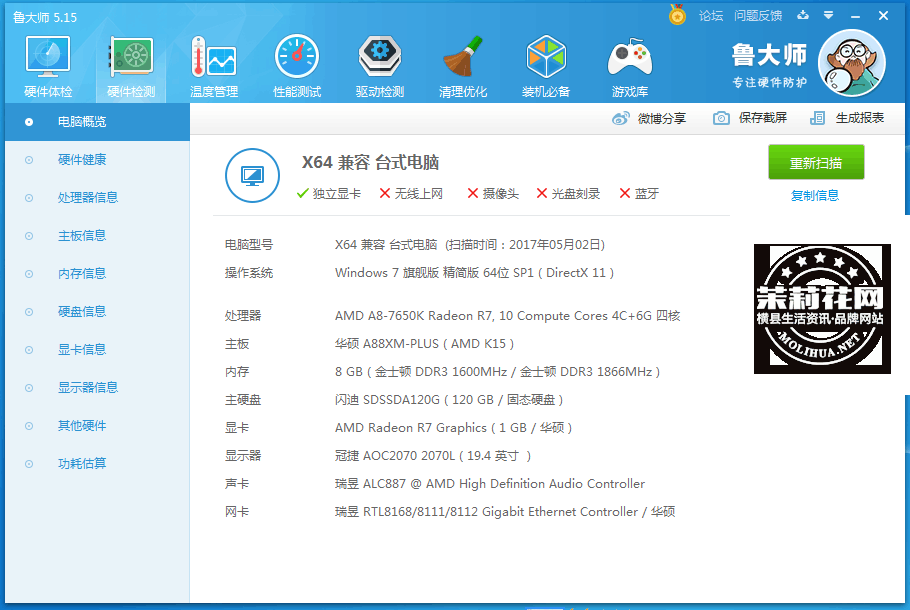Click the Windows 7 旗舰版 operating system text
The height and width of the screenshot is (610, 910).
pos(474,273)
